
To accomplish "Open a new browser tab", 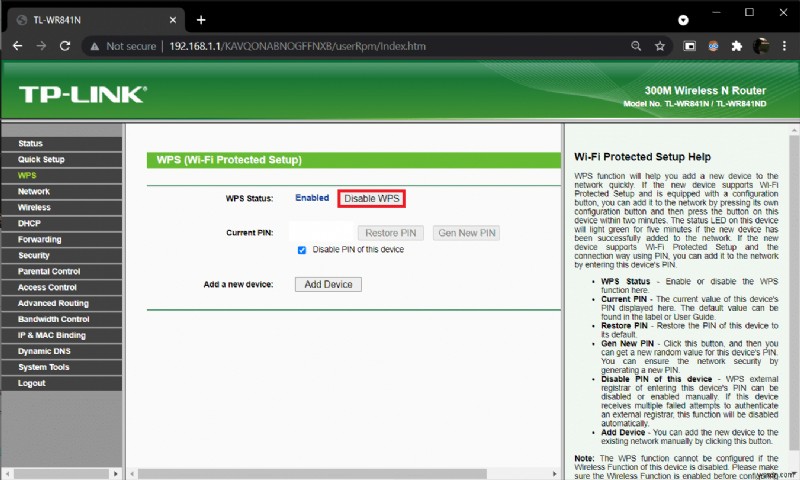I will 201,20.
